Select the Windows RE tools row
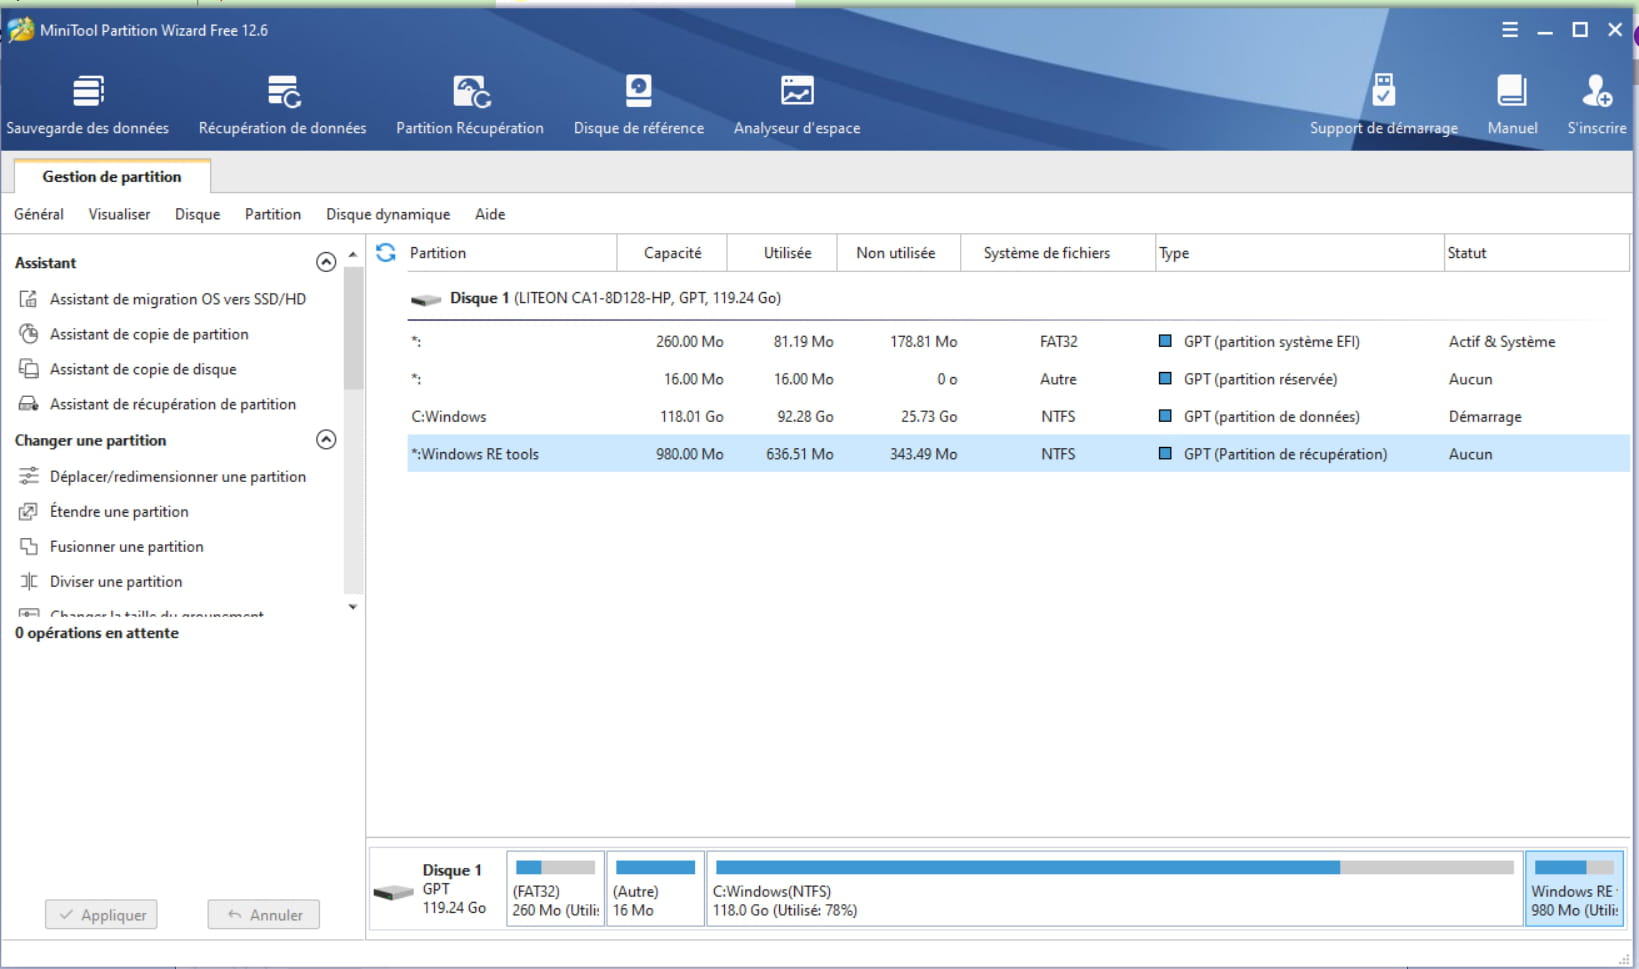The height and width of the screenshot is (969, 1639). click(x=1018, y=454)
